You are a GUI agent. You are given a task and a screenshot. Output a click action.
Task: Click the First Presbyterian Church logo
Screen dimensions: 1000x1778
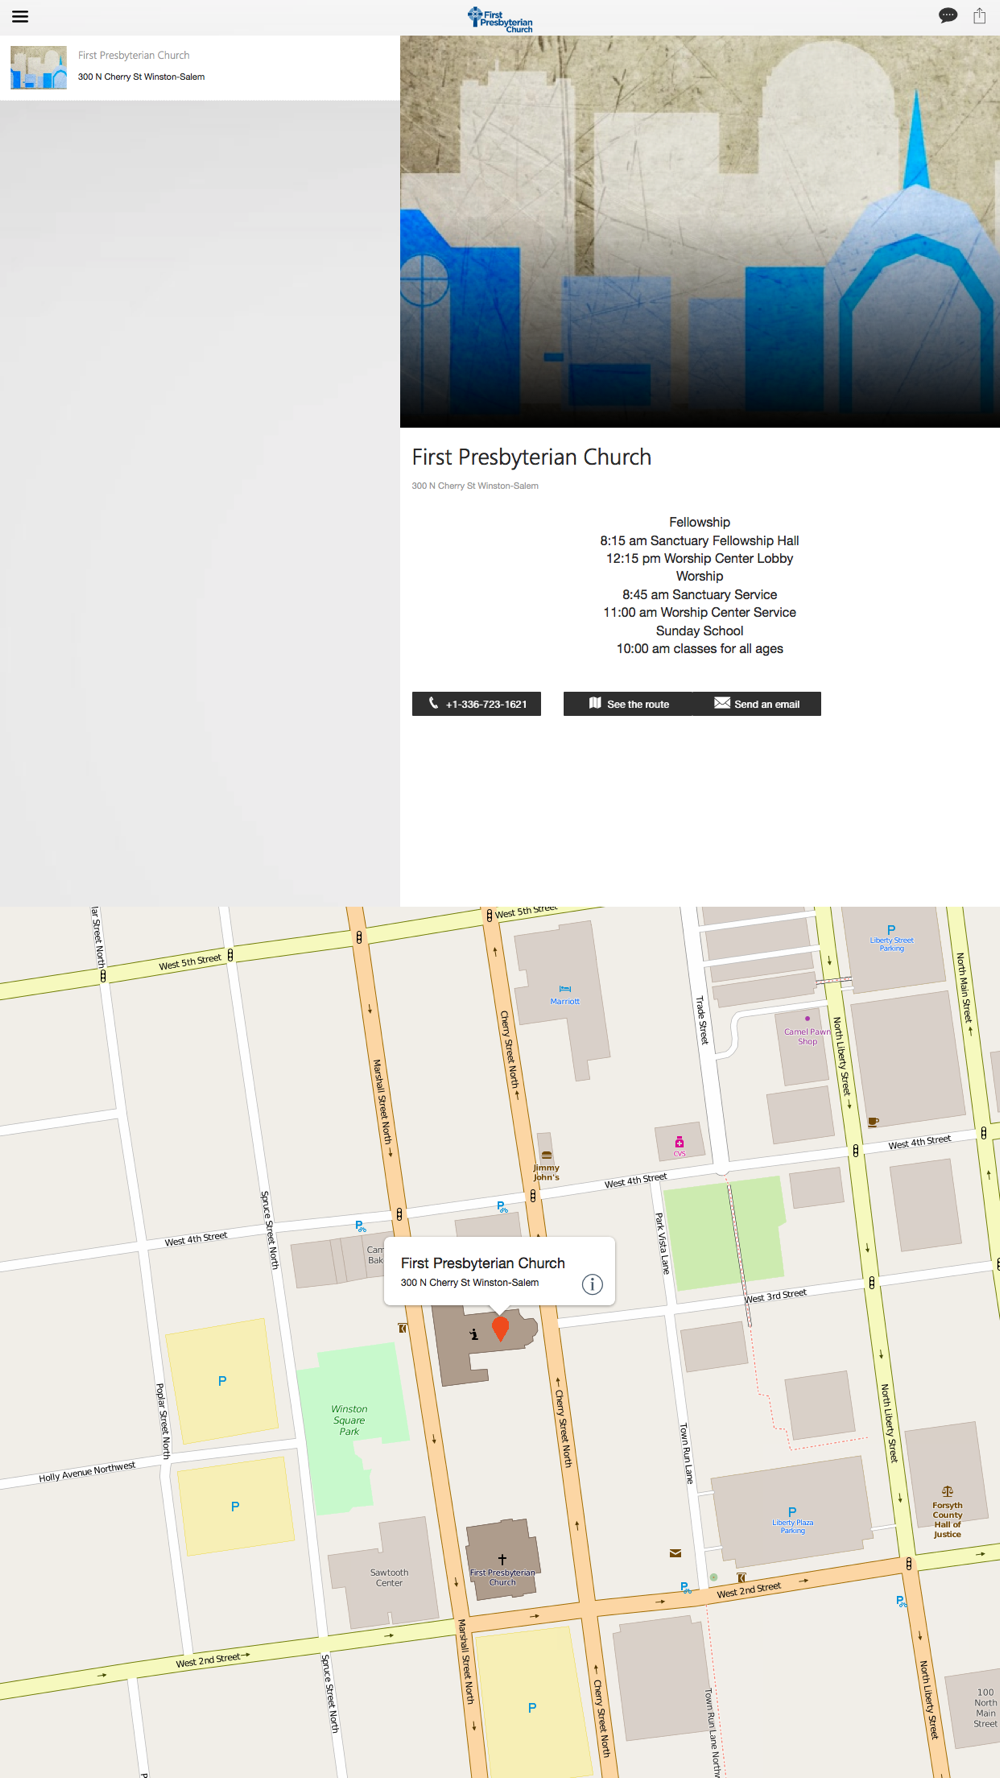coord(500,19)
